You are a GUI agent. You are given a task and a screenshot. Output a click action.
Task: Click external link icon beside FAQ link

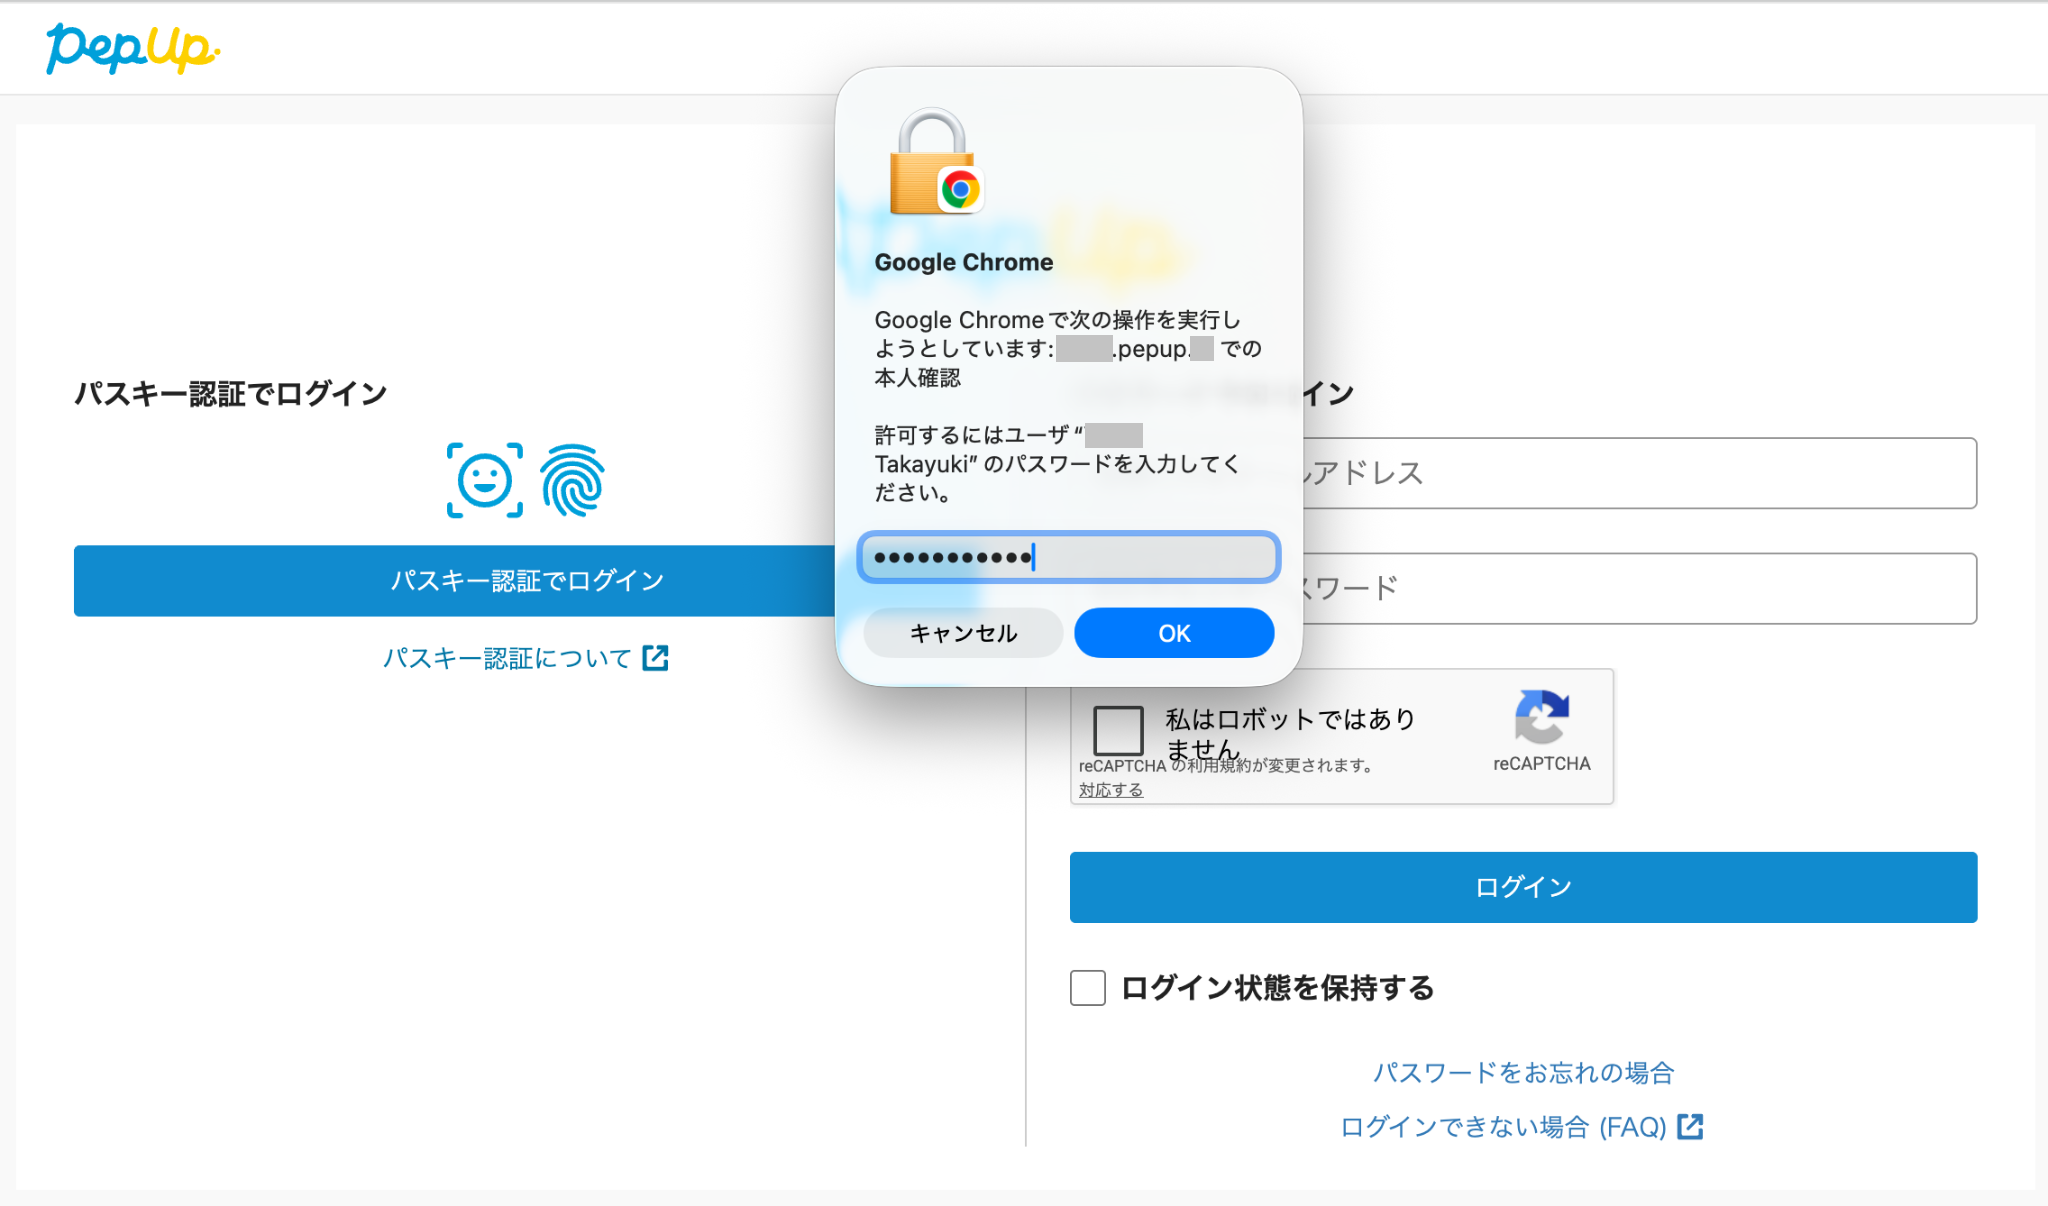click(1690, 1126)
